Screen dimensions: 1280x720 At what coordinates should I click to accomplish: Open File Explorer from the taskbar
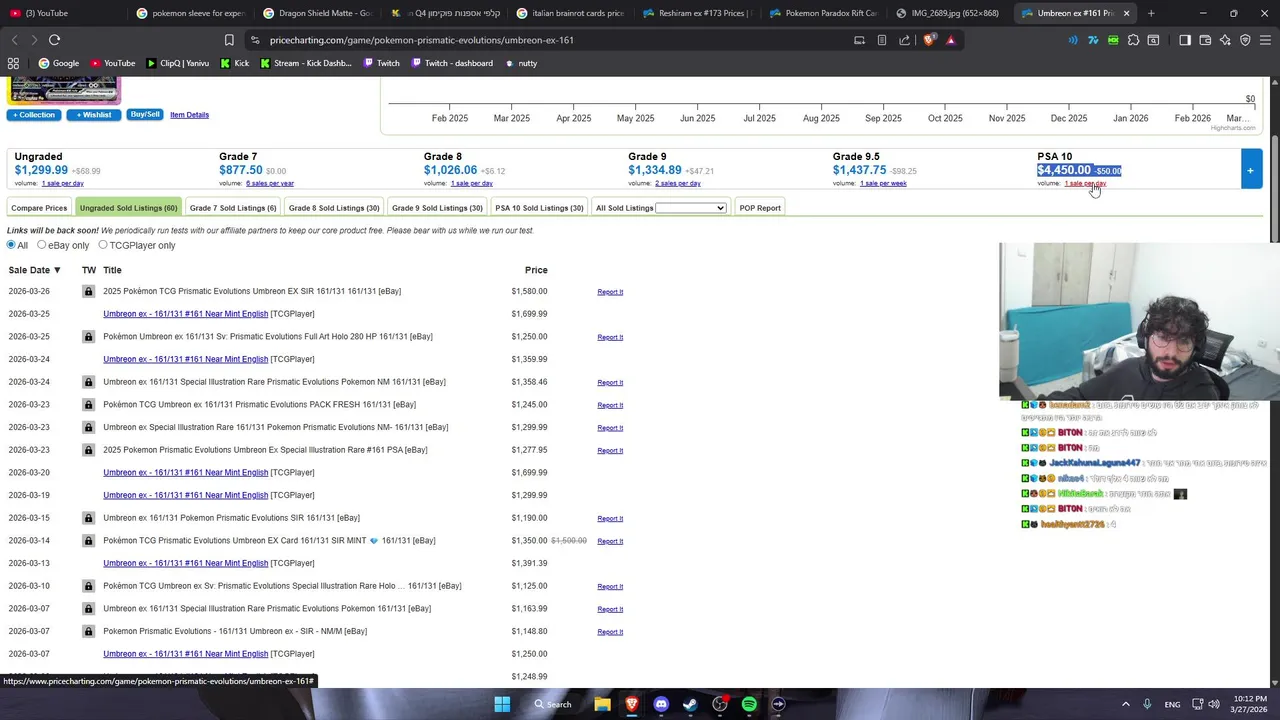602,704
